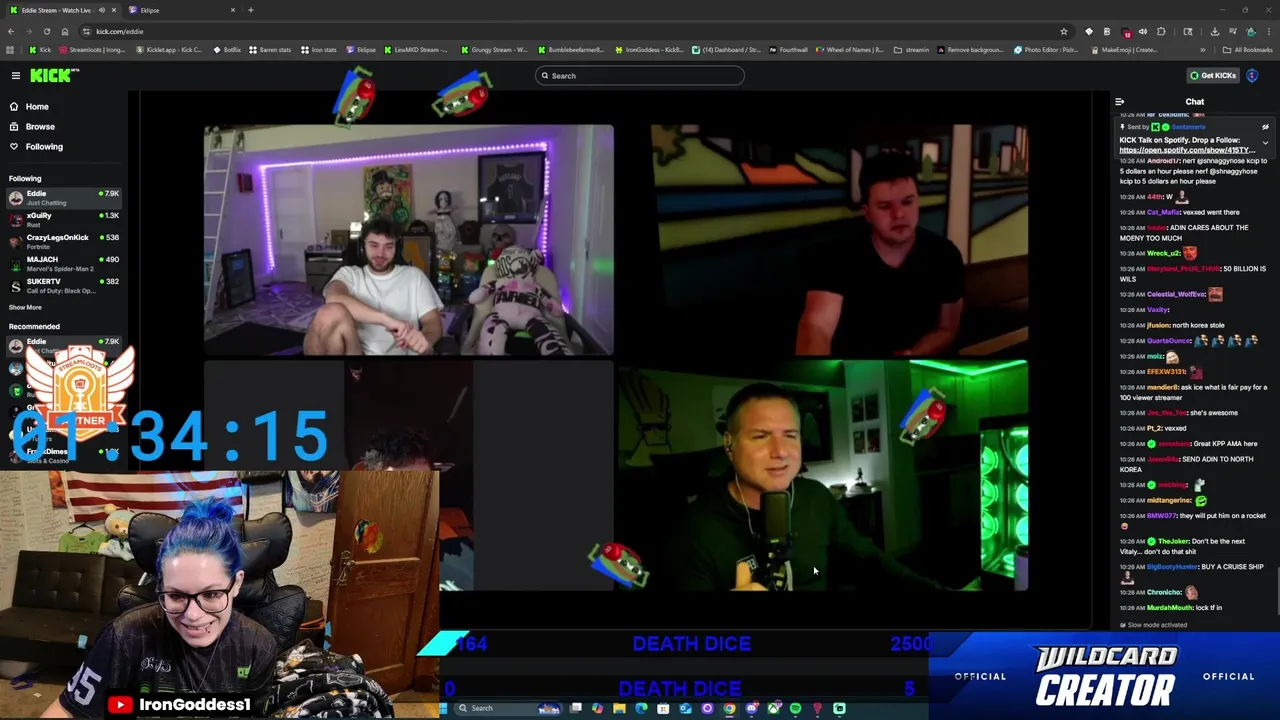The image size is (1280, 720).
Task: Open the browser media control speaker icon
Action: tap(1143, 31)
